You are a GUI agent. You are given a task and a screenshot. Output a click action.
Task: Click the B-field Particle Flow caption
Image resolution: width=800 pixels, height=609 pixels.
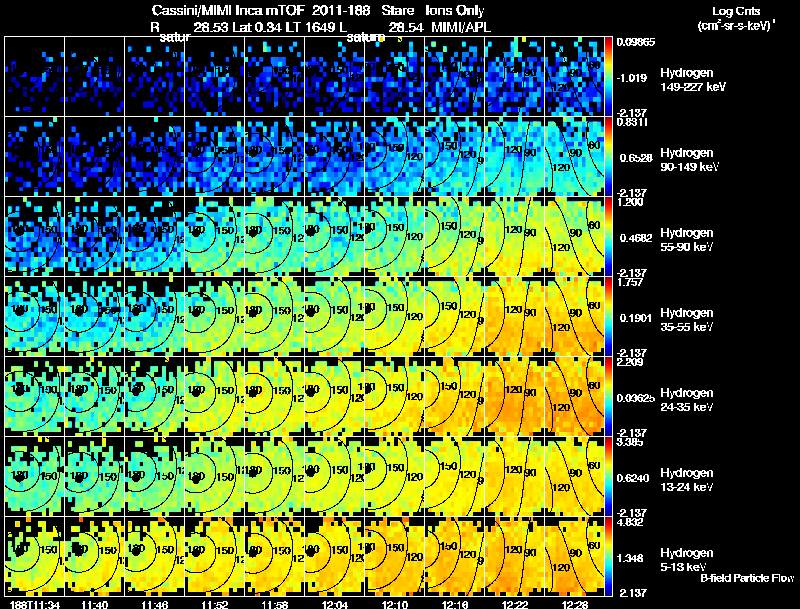point(747,578)
